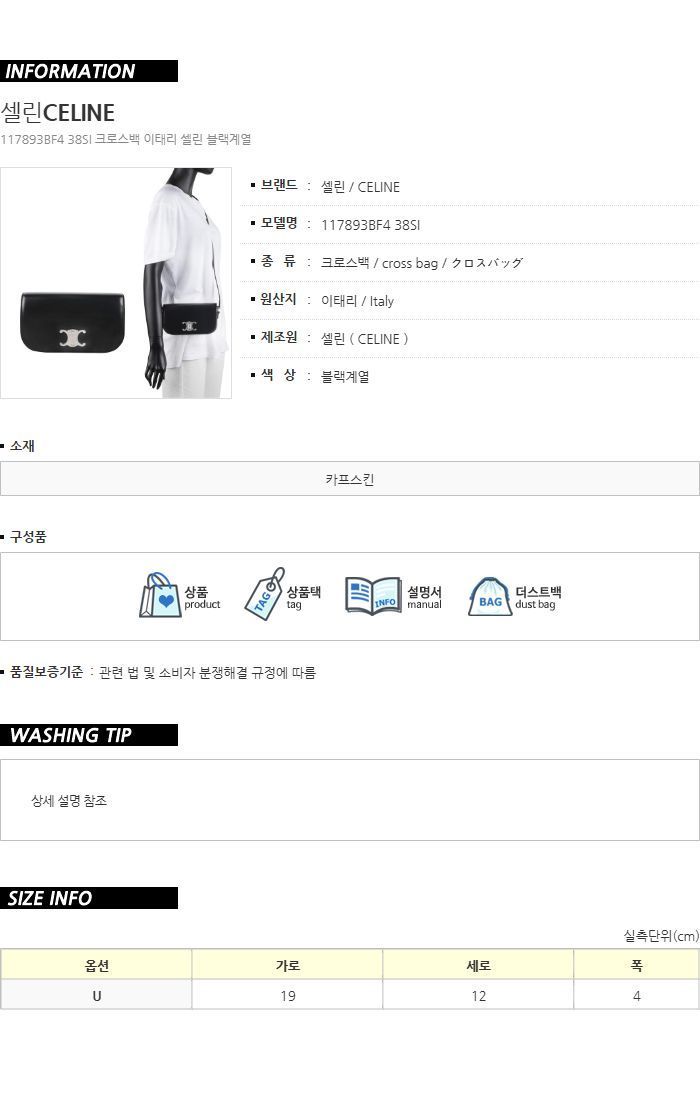The image size is (700, 1095).
Task: Click the dust bag BAG icon
Action: tap(490, 596)
